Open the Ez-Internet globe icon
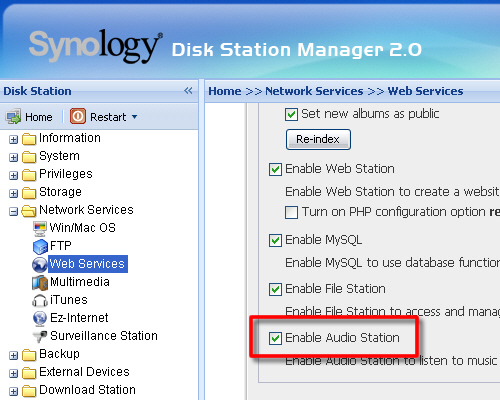This screenshot has width=500, height=400. 40,318
